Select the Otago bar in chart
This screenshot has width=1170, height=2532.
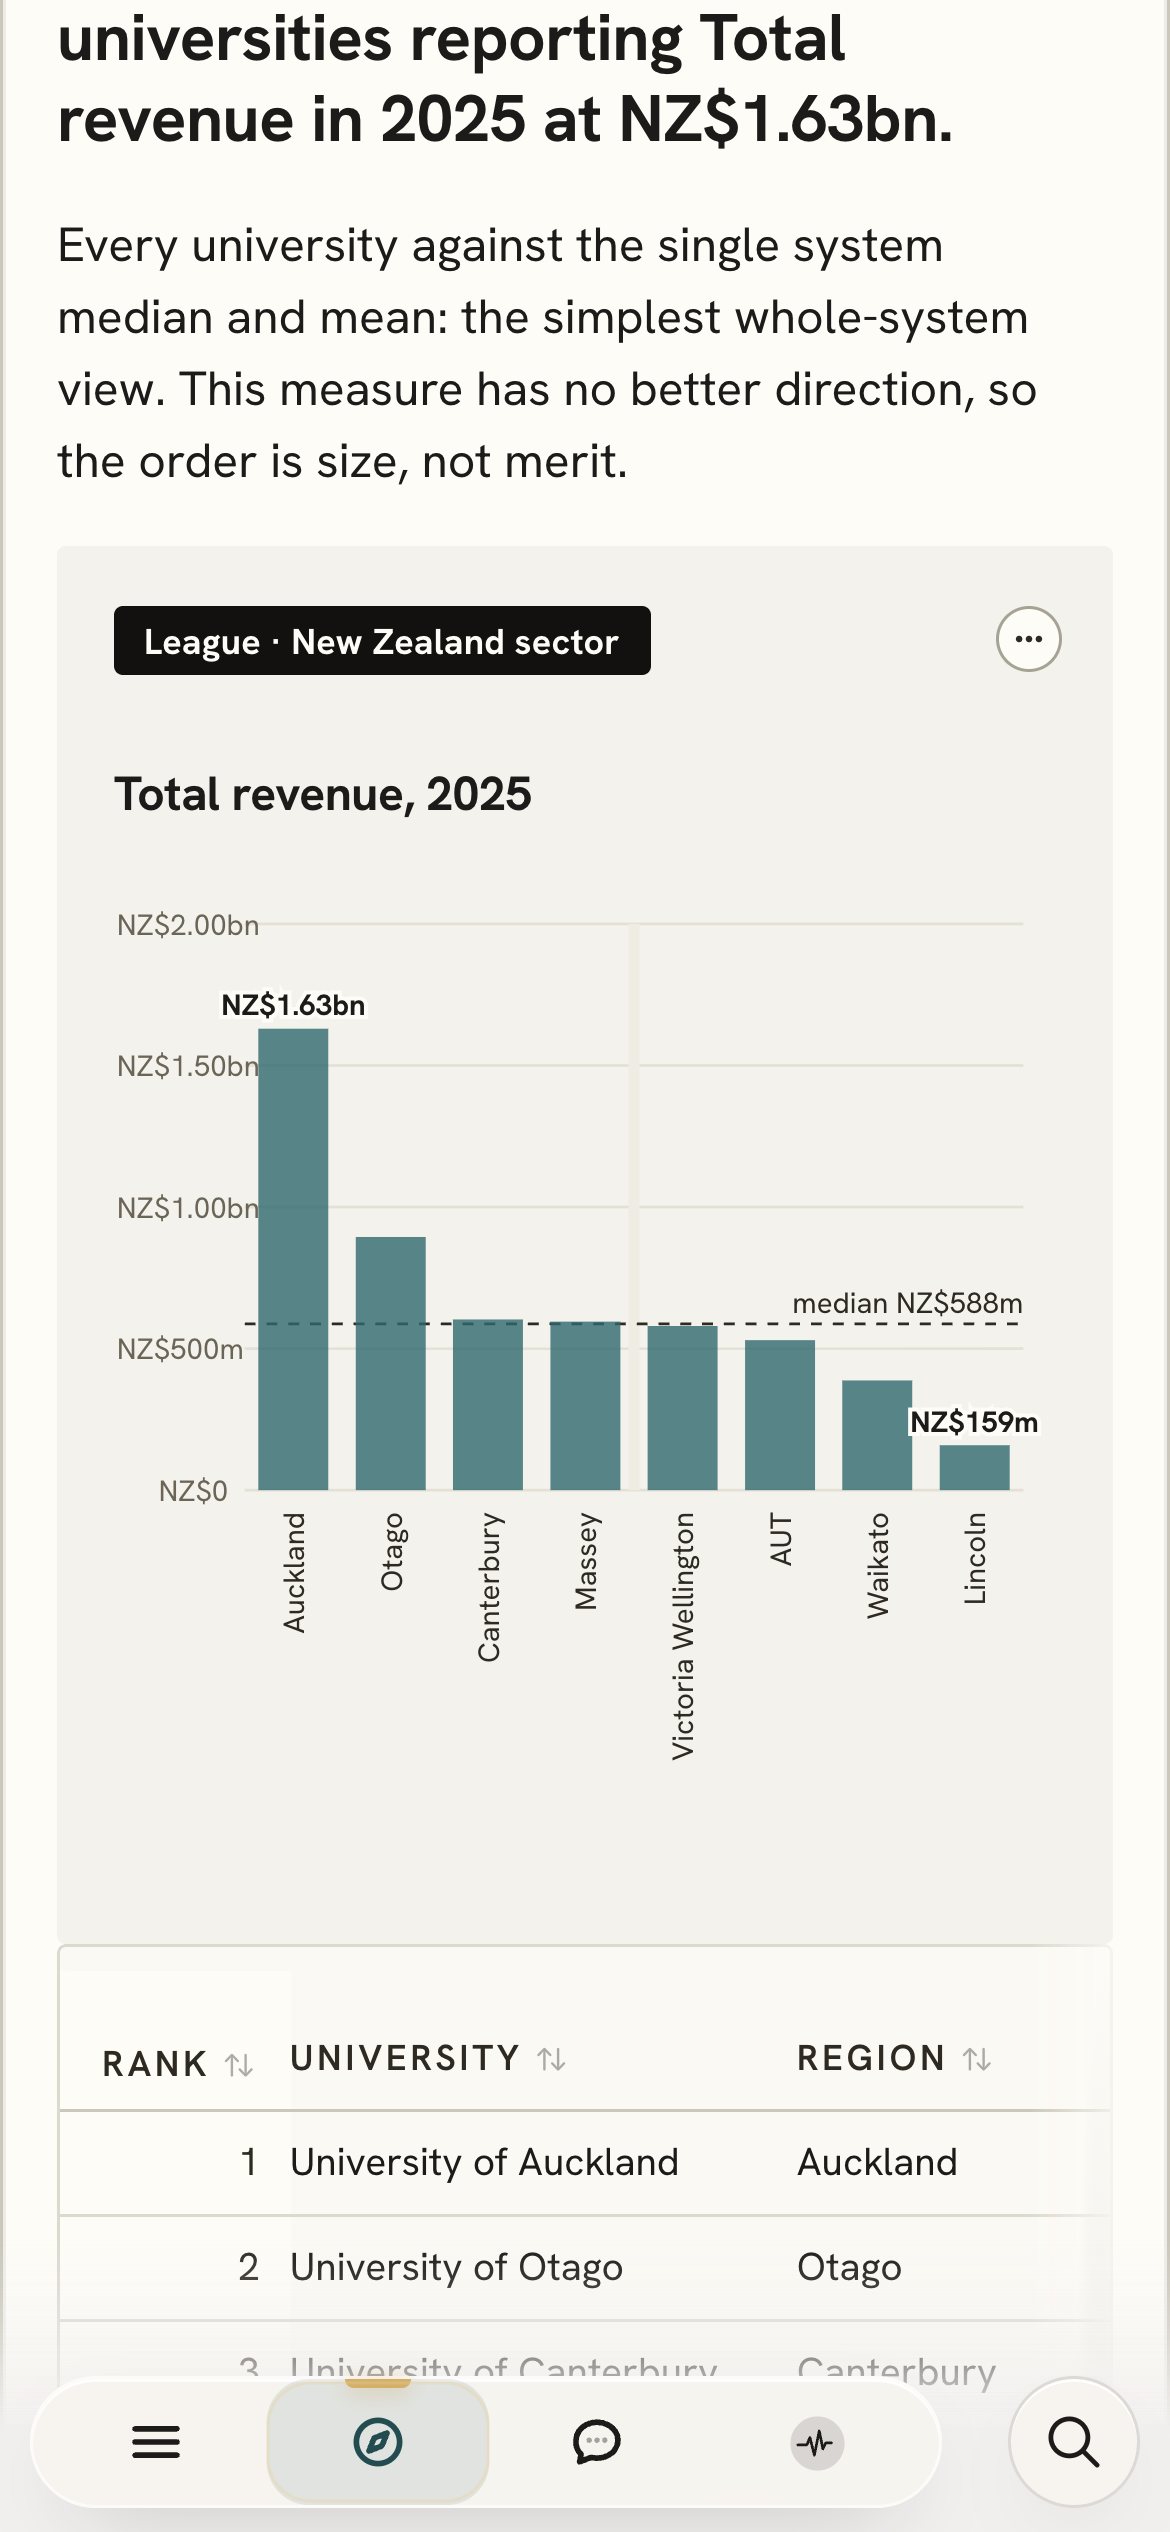[390, 1363]
